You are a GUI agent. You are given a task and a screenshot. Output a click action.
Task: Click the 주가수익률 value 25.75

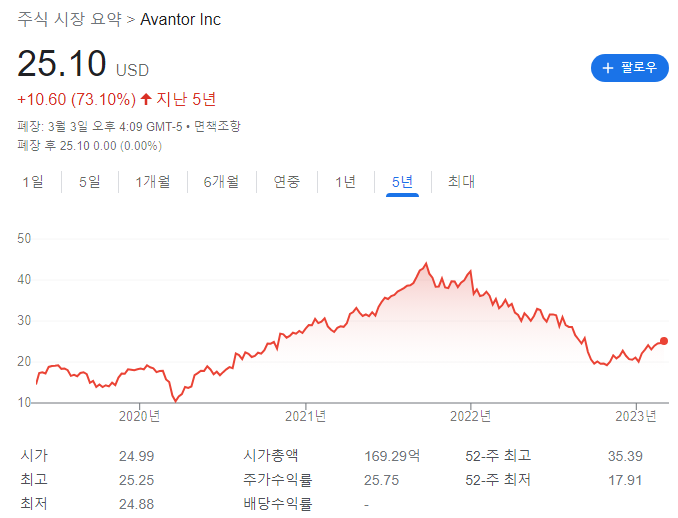381,480
